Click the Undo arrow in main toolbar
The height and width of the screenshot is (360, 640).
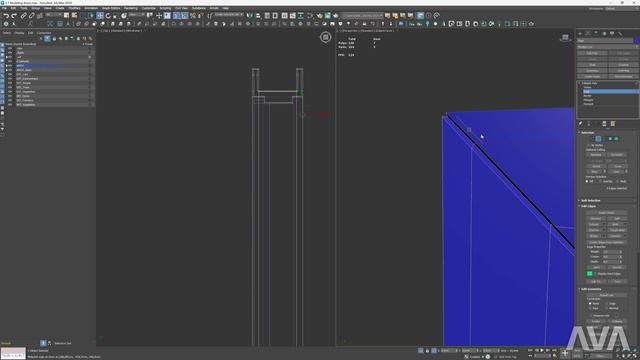[x=6, y=16]
